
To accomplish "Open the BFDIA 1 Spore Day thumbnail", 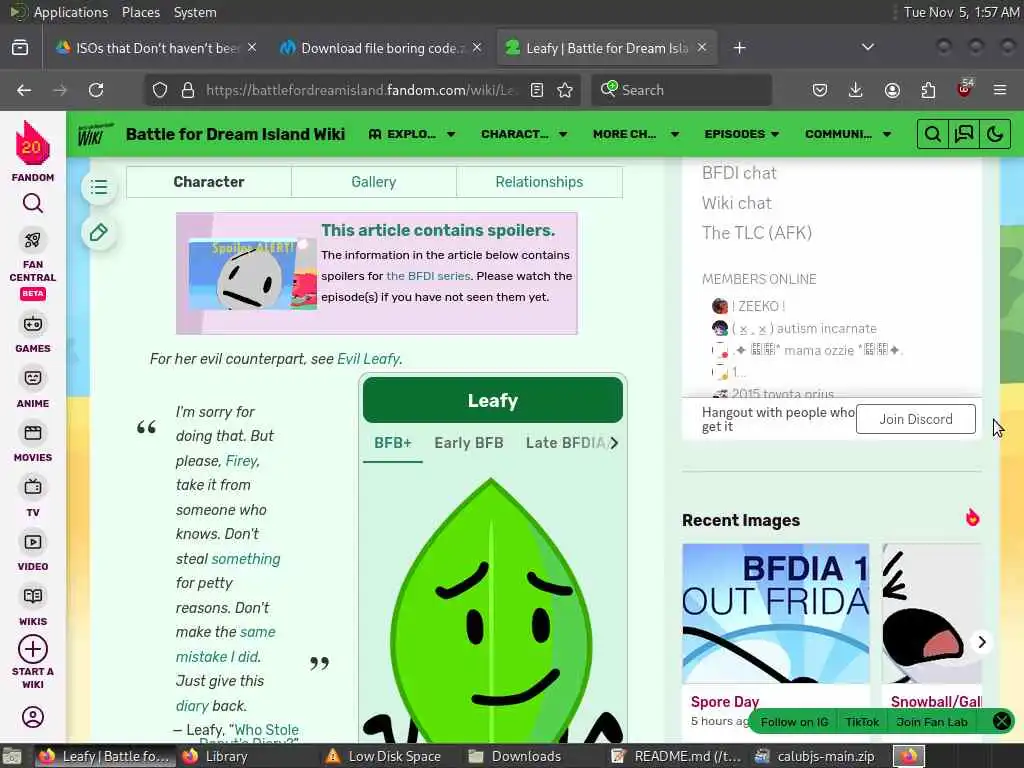I will (x=776, y=614).
